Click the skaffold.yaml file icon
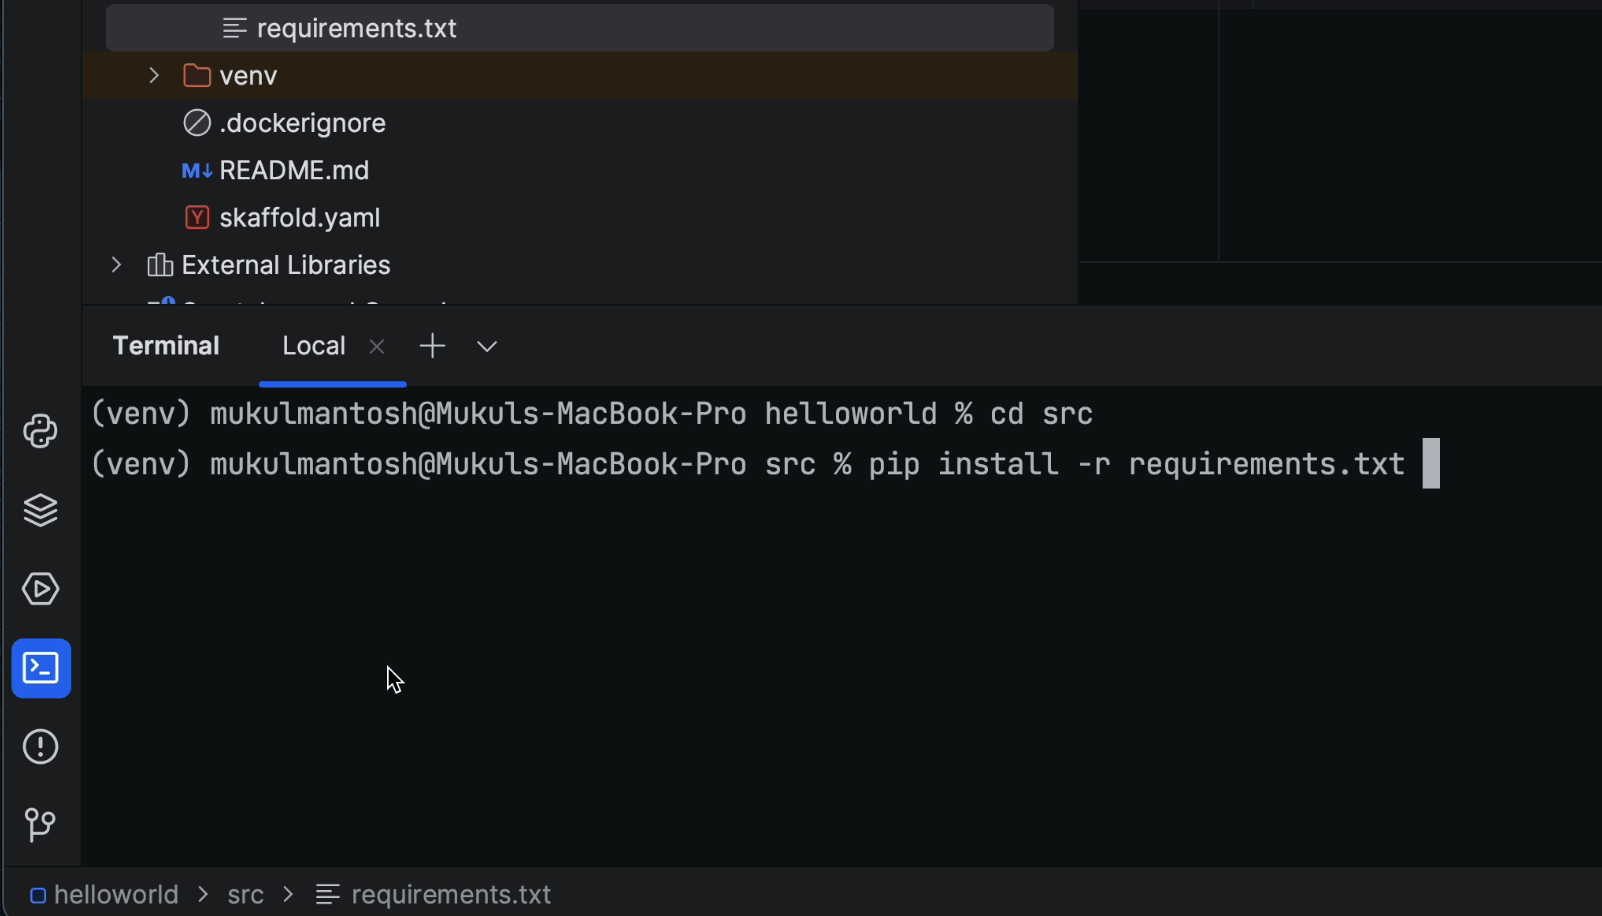 pos(197,217)
